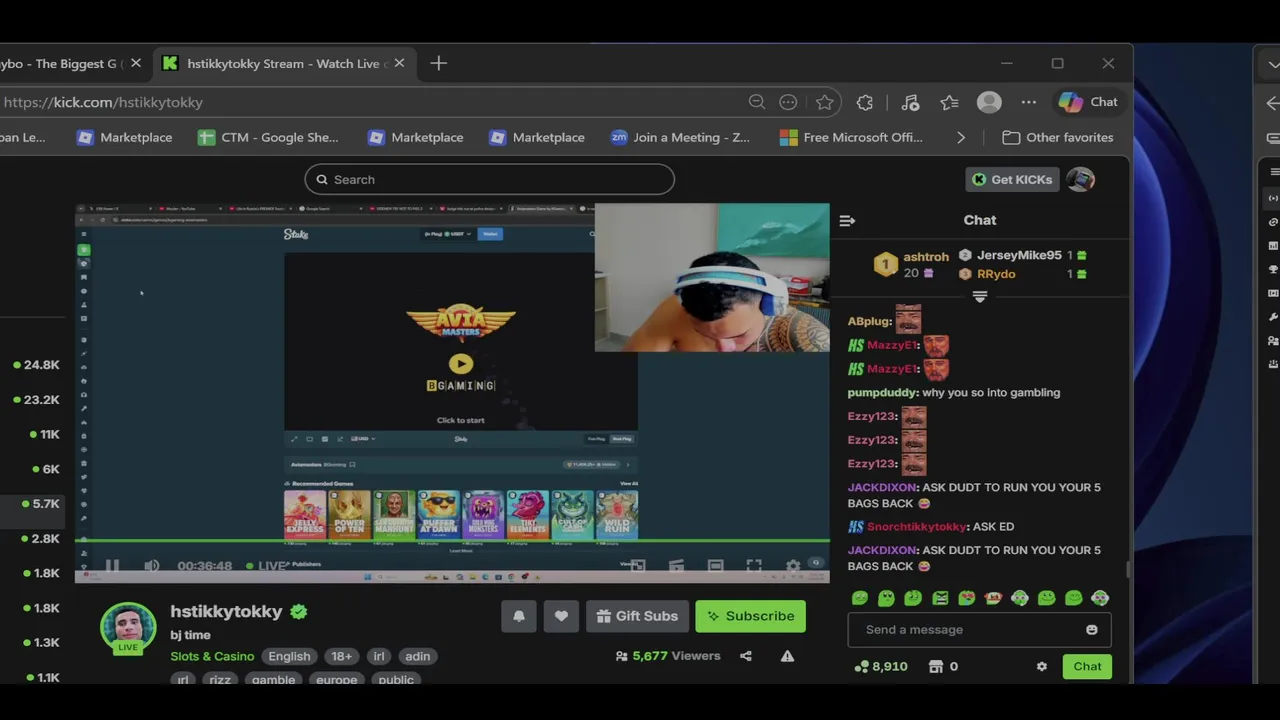
Task: Open the CTM - Google Sheets bookmark
Action: (268, 138)
